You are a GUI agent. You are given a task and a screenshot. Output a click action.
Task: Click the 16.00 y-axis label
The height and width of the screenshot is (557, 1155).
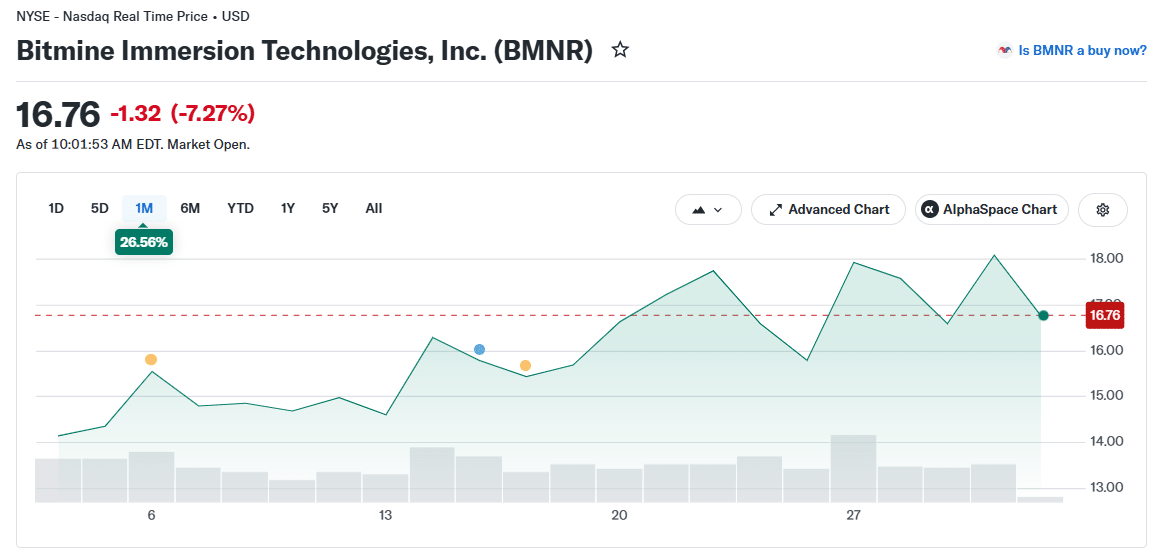coord(1106,350)
